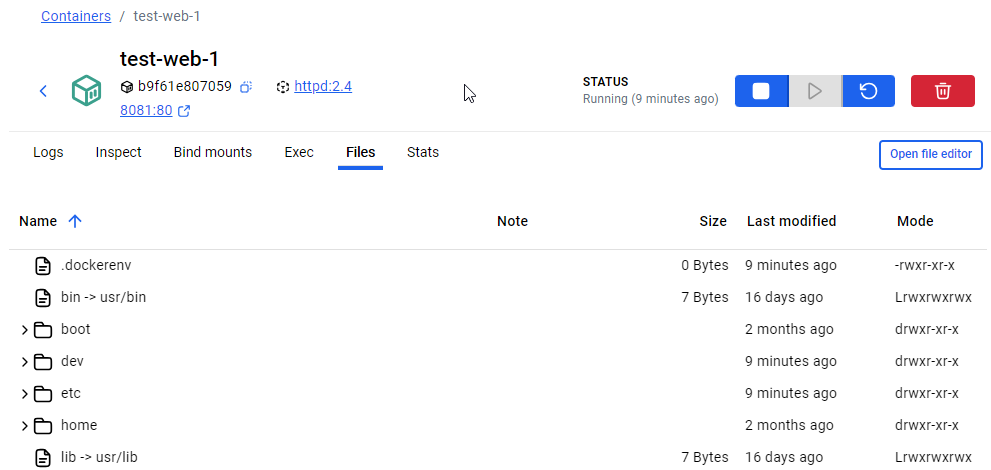Open the httpd:2.4 image link
The image size is (991, 470).
[x=322, y=87]
